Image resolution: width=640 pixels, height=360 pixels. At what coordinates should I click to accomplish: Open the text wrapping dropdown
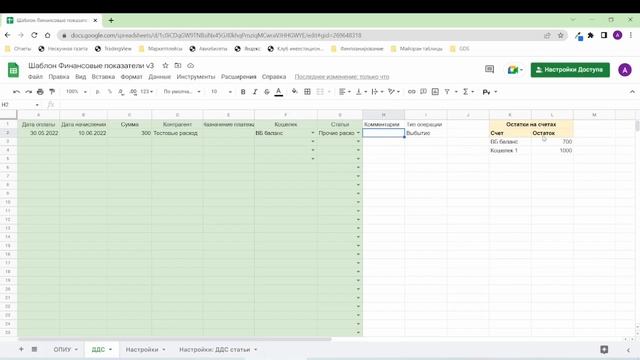(377, 92)
